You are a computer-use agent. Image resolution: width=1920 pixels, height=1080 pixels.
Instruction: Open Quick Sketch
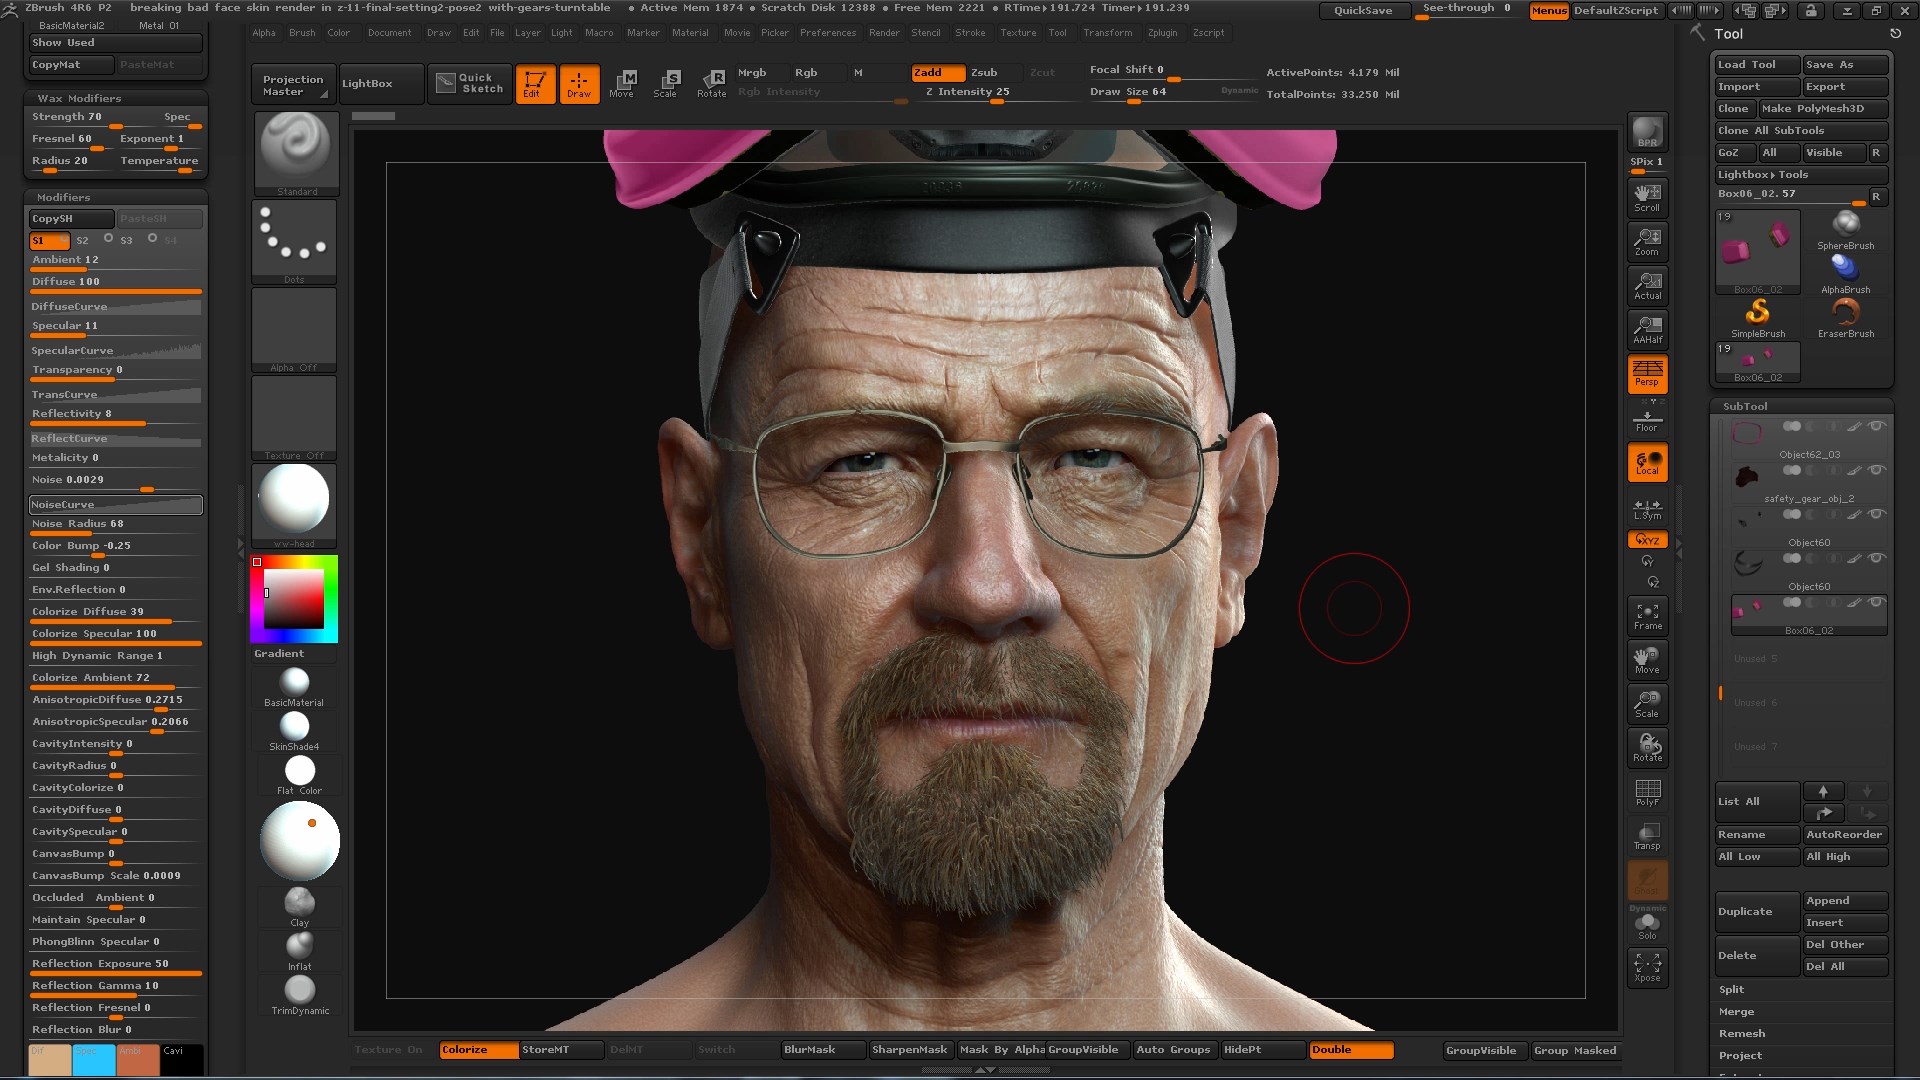pyautogui.click(x=469, y=83)
